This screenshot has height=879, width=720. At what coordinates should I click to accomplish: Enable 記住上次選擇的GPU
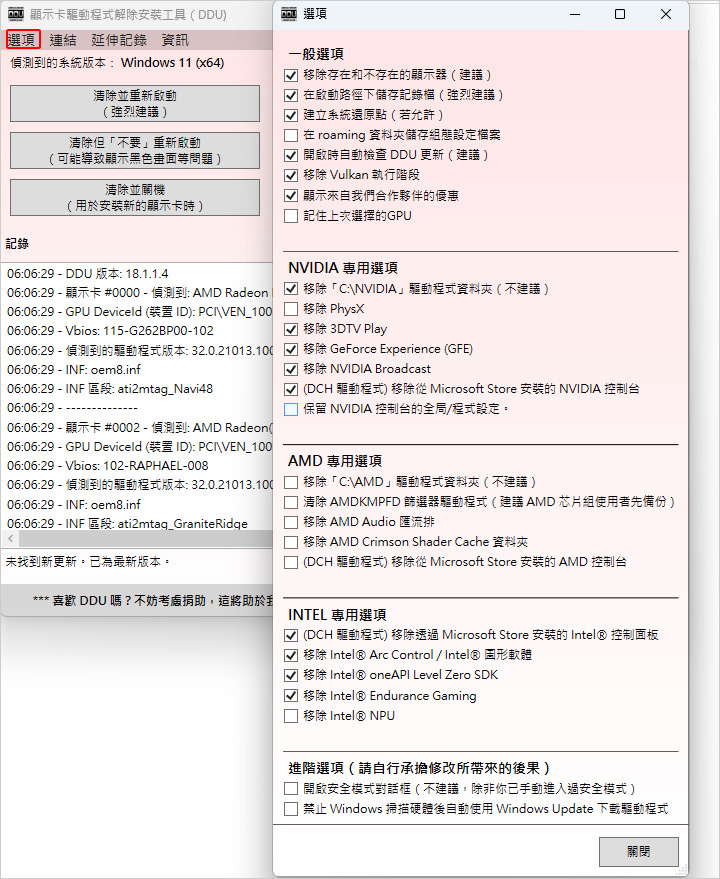point(290,216)
